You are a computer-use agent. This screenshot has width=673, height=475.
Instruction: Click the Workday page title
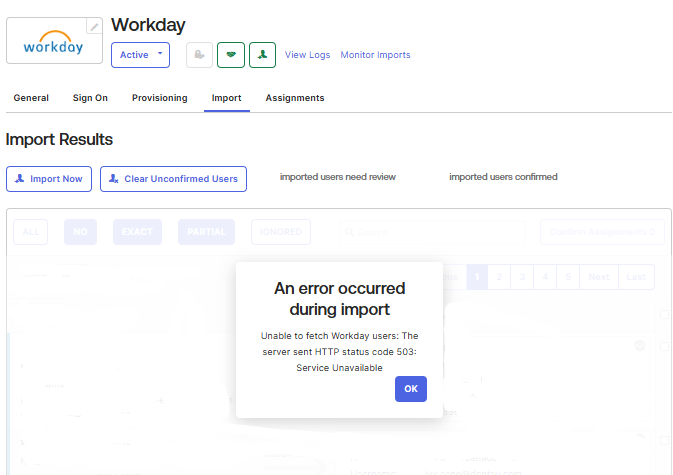(x=148, y=25)
